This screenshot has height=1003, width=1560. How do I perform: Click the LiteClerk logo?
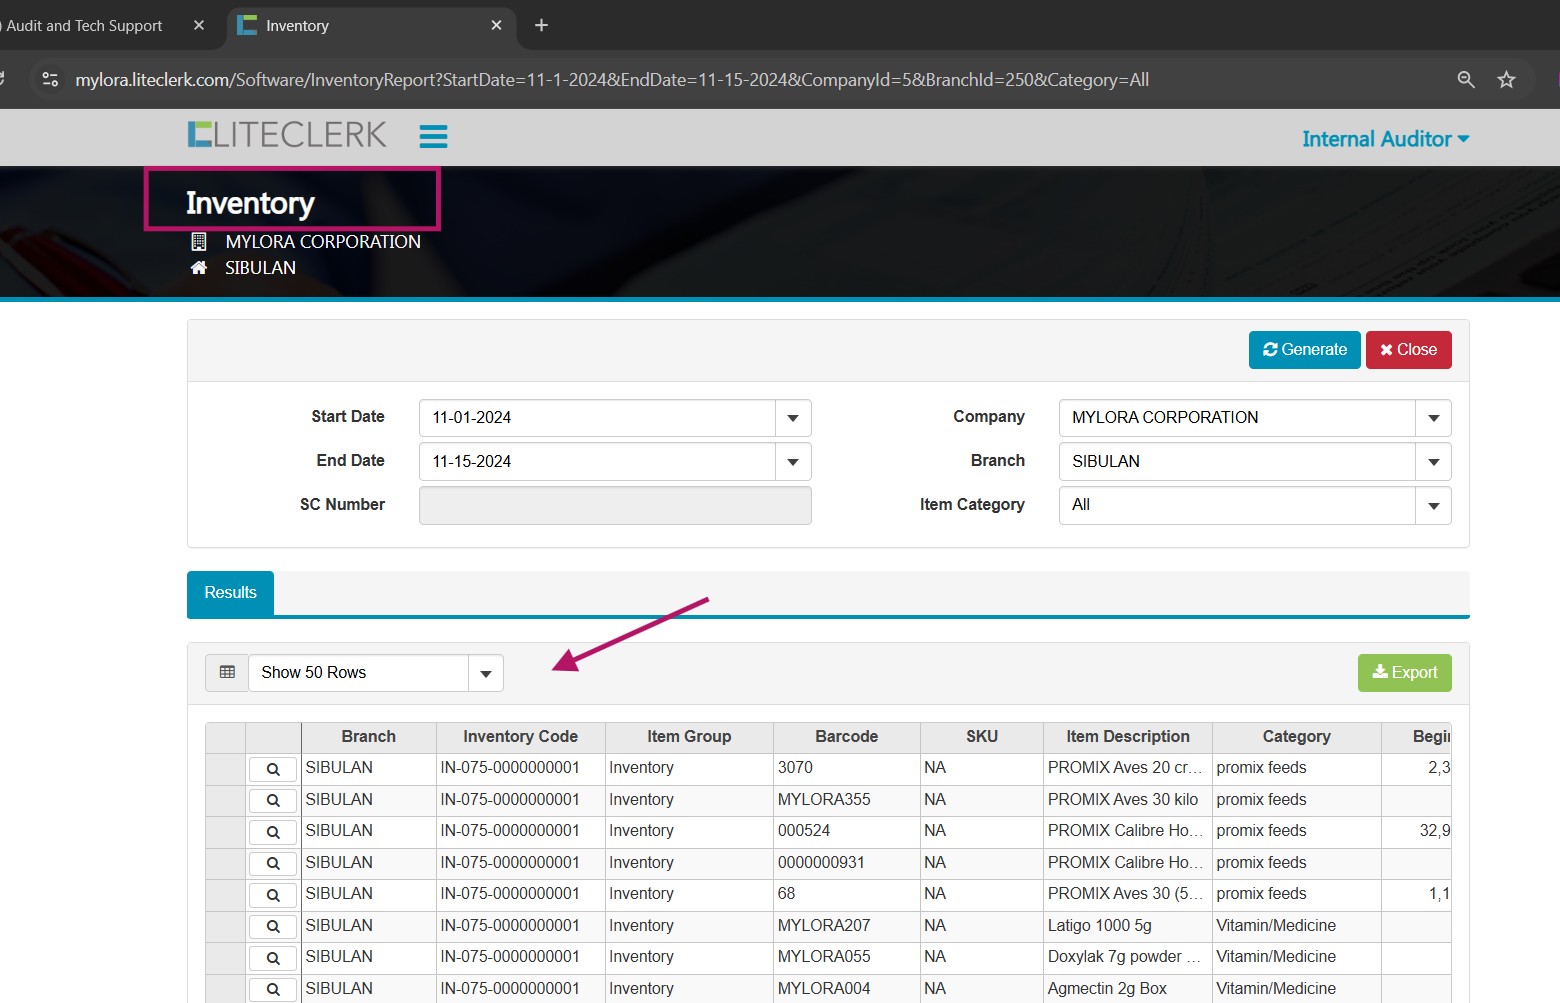click(287, 135)
